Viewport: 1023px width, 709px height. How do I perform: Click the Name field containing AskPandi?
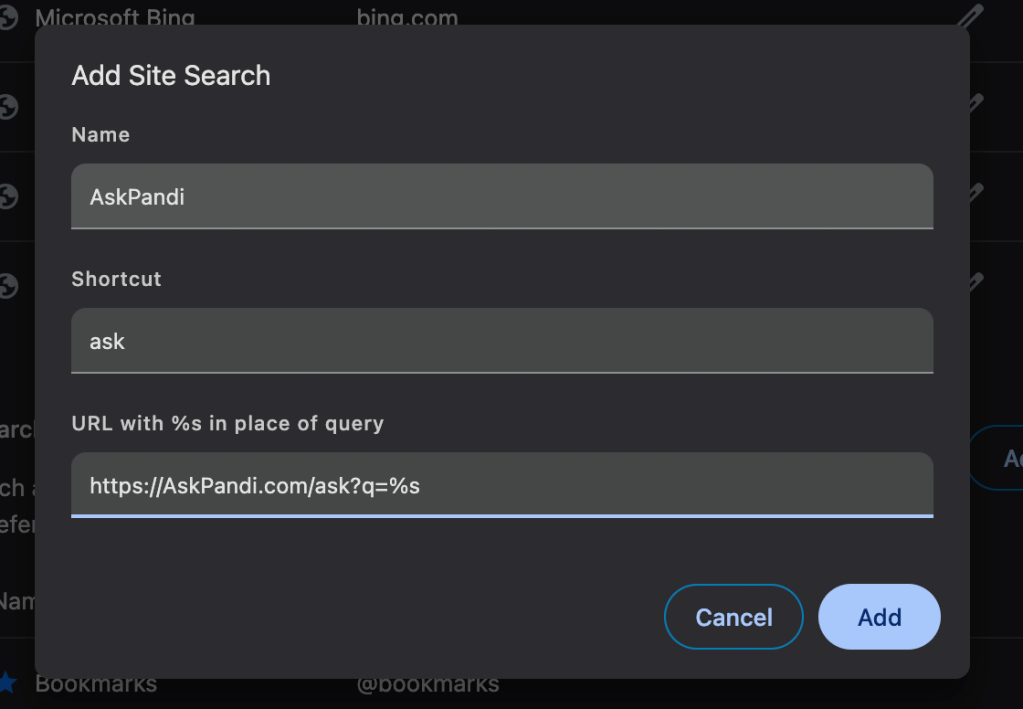[x=502, y=197]
